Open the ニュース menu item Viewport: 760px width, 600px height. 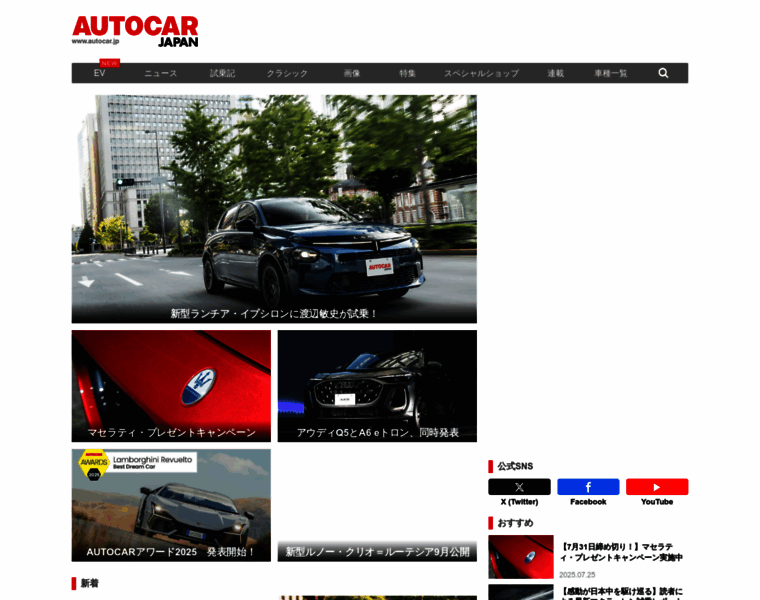[x=160, y=73]
